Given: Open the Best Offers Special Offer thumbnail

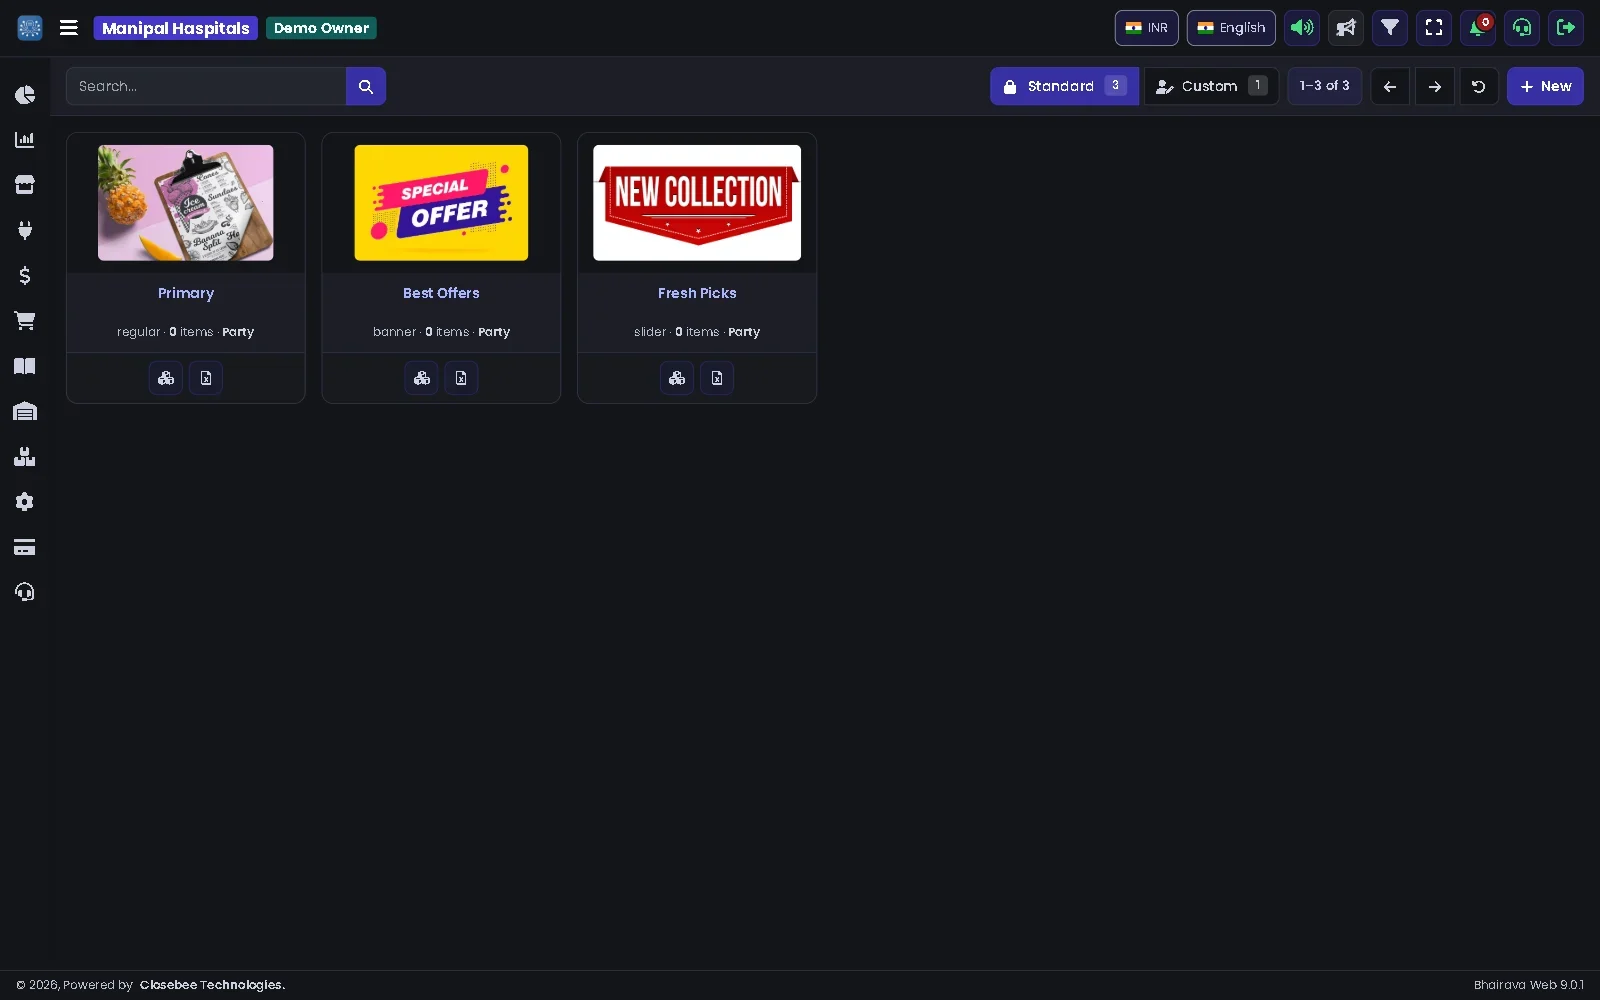Looking at the screenshot, I should 441,203.
